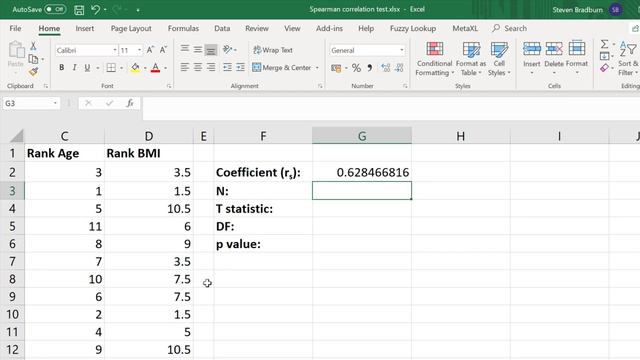
Task: Click the Top Align icon
Action: pos(185,49)
